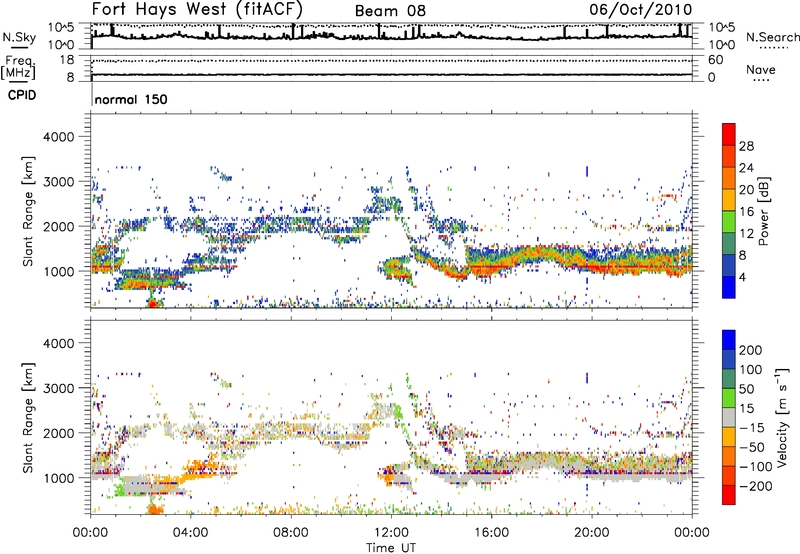The image size is (800, 554).
Task: Click the '12' tick on the power scale
Action: (x=746, y=234)
